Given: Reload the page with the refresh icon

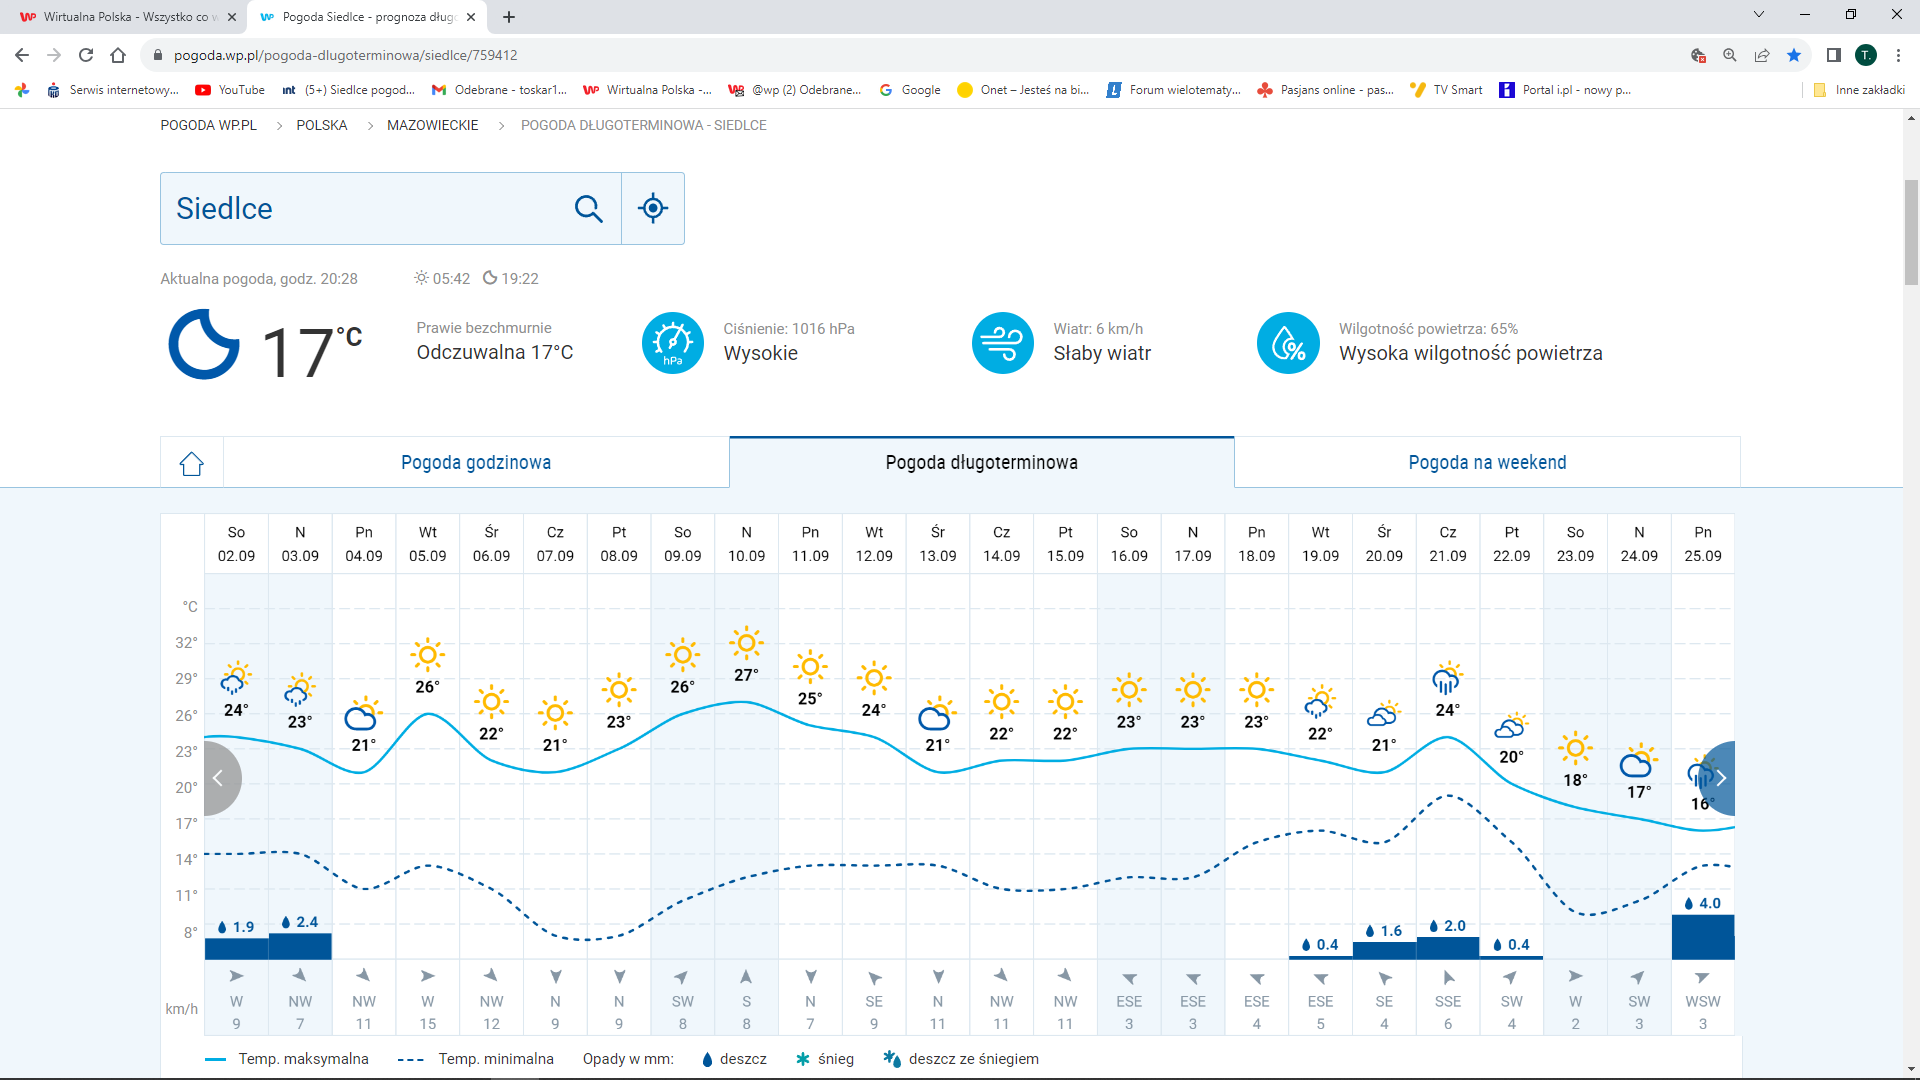Looking at the screenshot, I should 86,55.
